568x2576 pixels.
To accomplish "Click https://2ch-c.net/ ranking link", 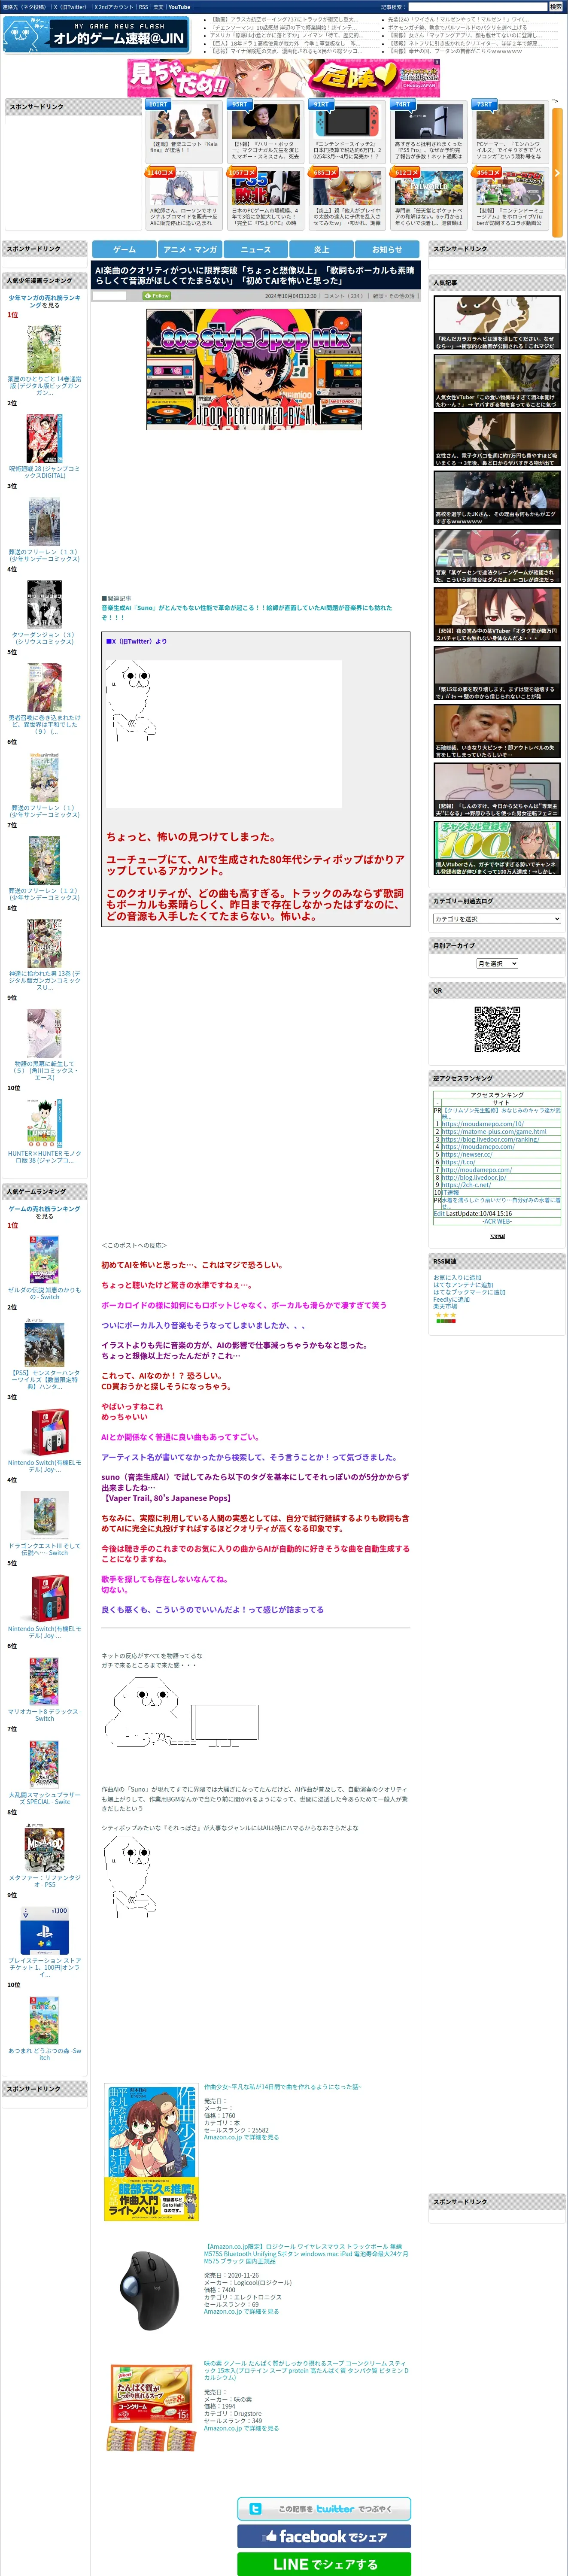I will coord(465,1185).
